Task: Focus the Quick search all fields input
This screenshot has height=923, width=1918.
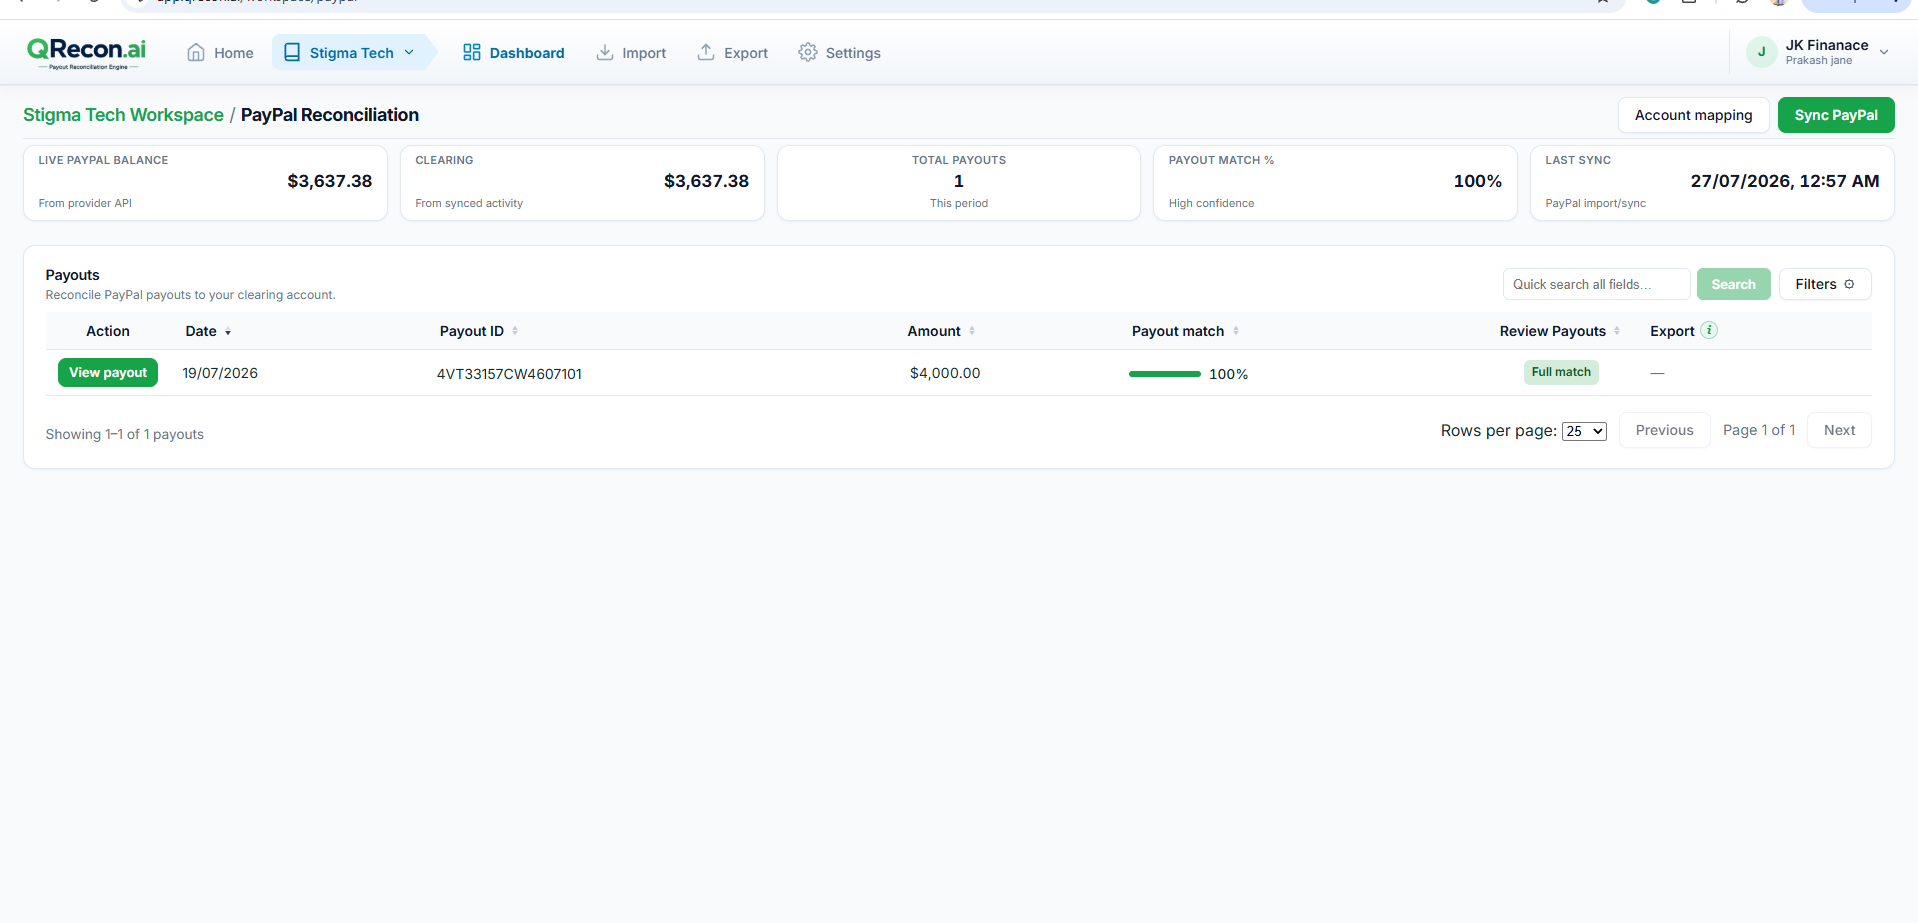Action: pyautogui.click(x=1596, y=284)
